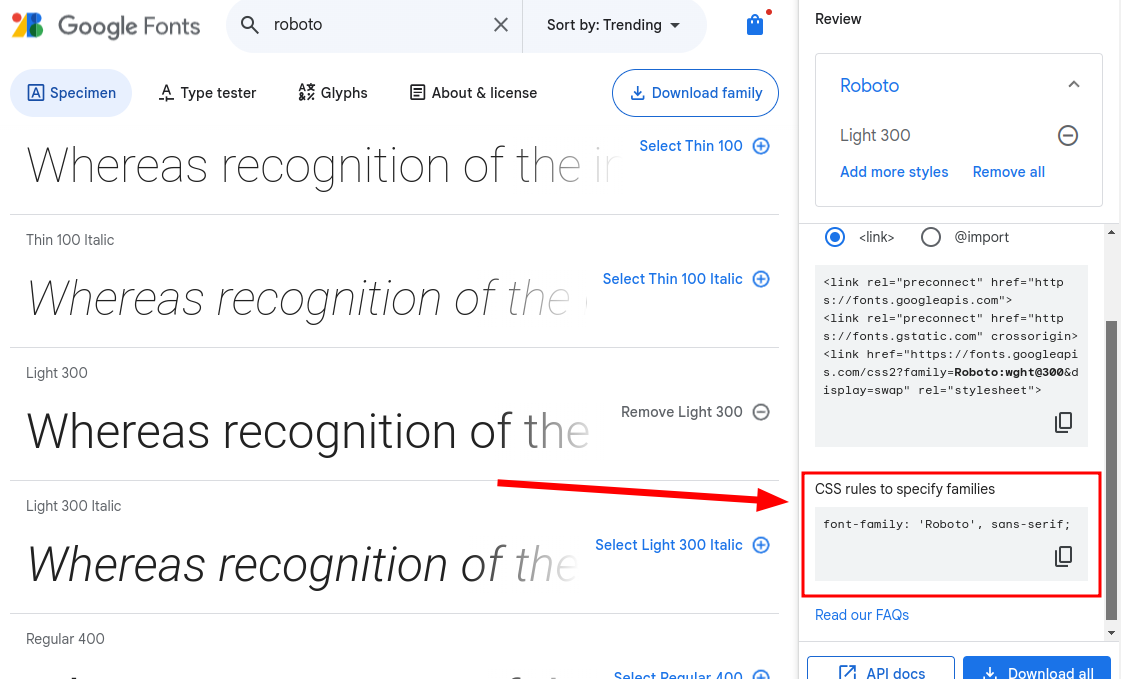
Task: Open the Read our FAQs link
Action: point(862,615)
